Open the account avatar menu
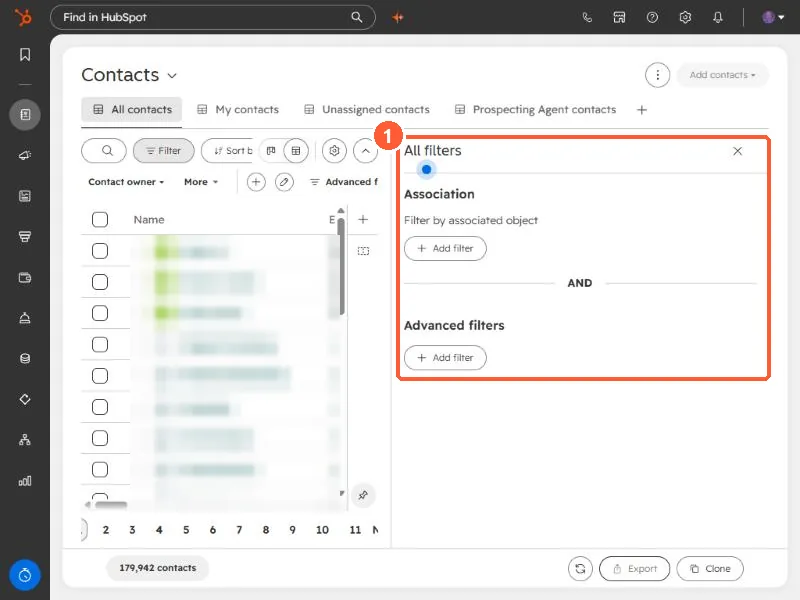Screen dimensions: 800x600 coord(773,17)
